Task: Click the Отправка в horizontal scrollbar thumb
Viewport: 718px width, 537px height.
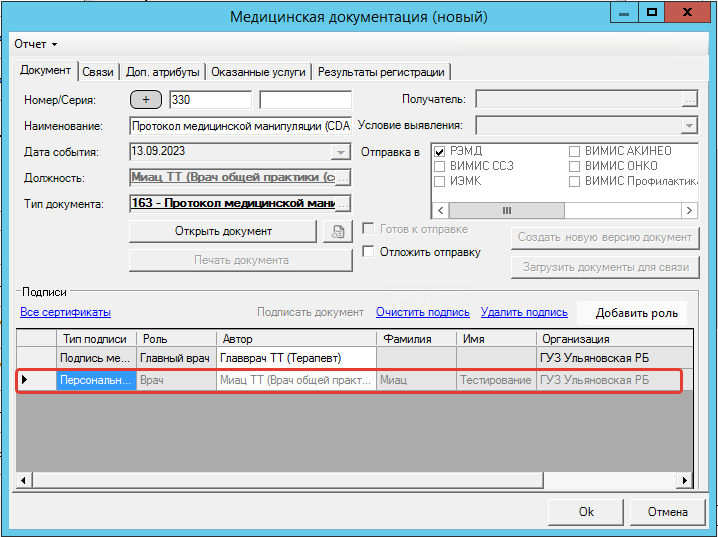Action: click(x=506, y=211)
